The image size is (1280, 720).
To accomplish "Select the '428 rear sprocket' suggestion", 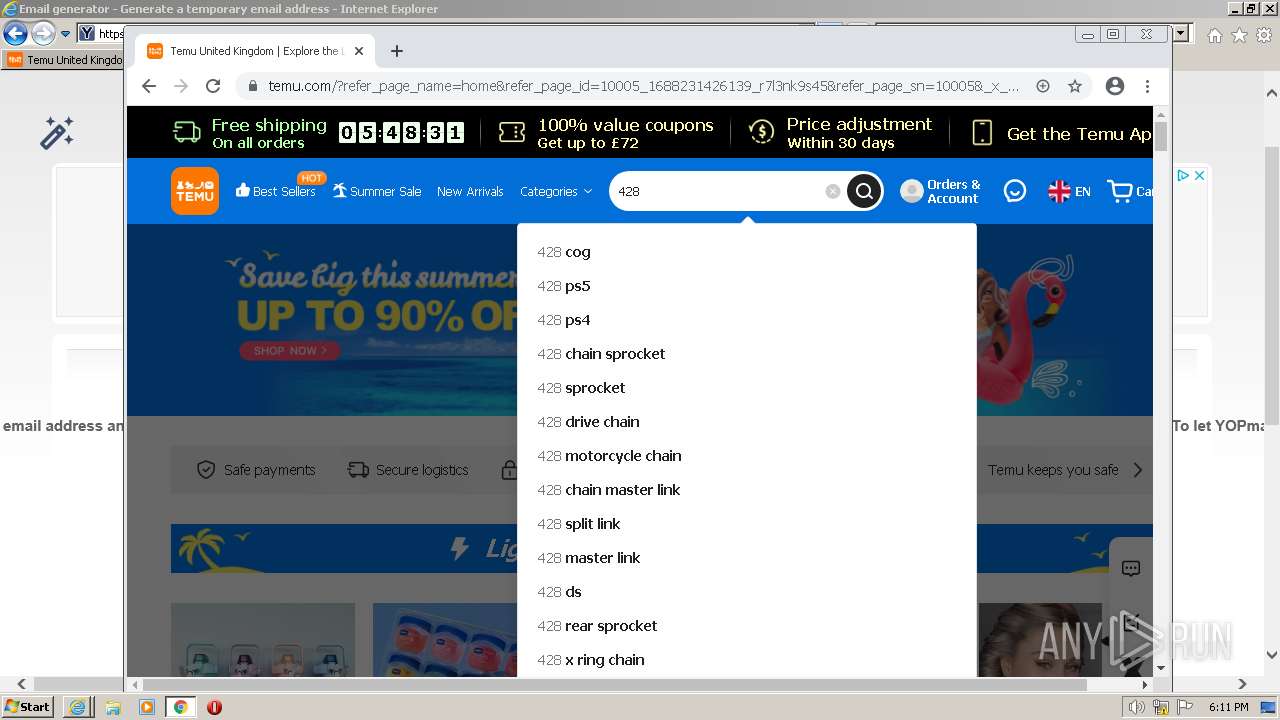I will (x=746, y=626).
